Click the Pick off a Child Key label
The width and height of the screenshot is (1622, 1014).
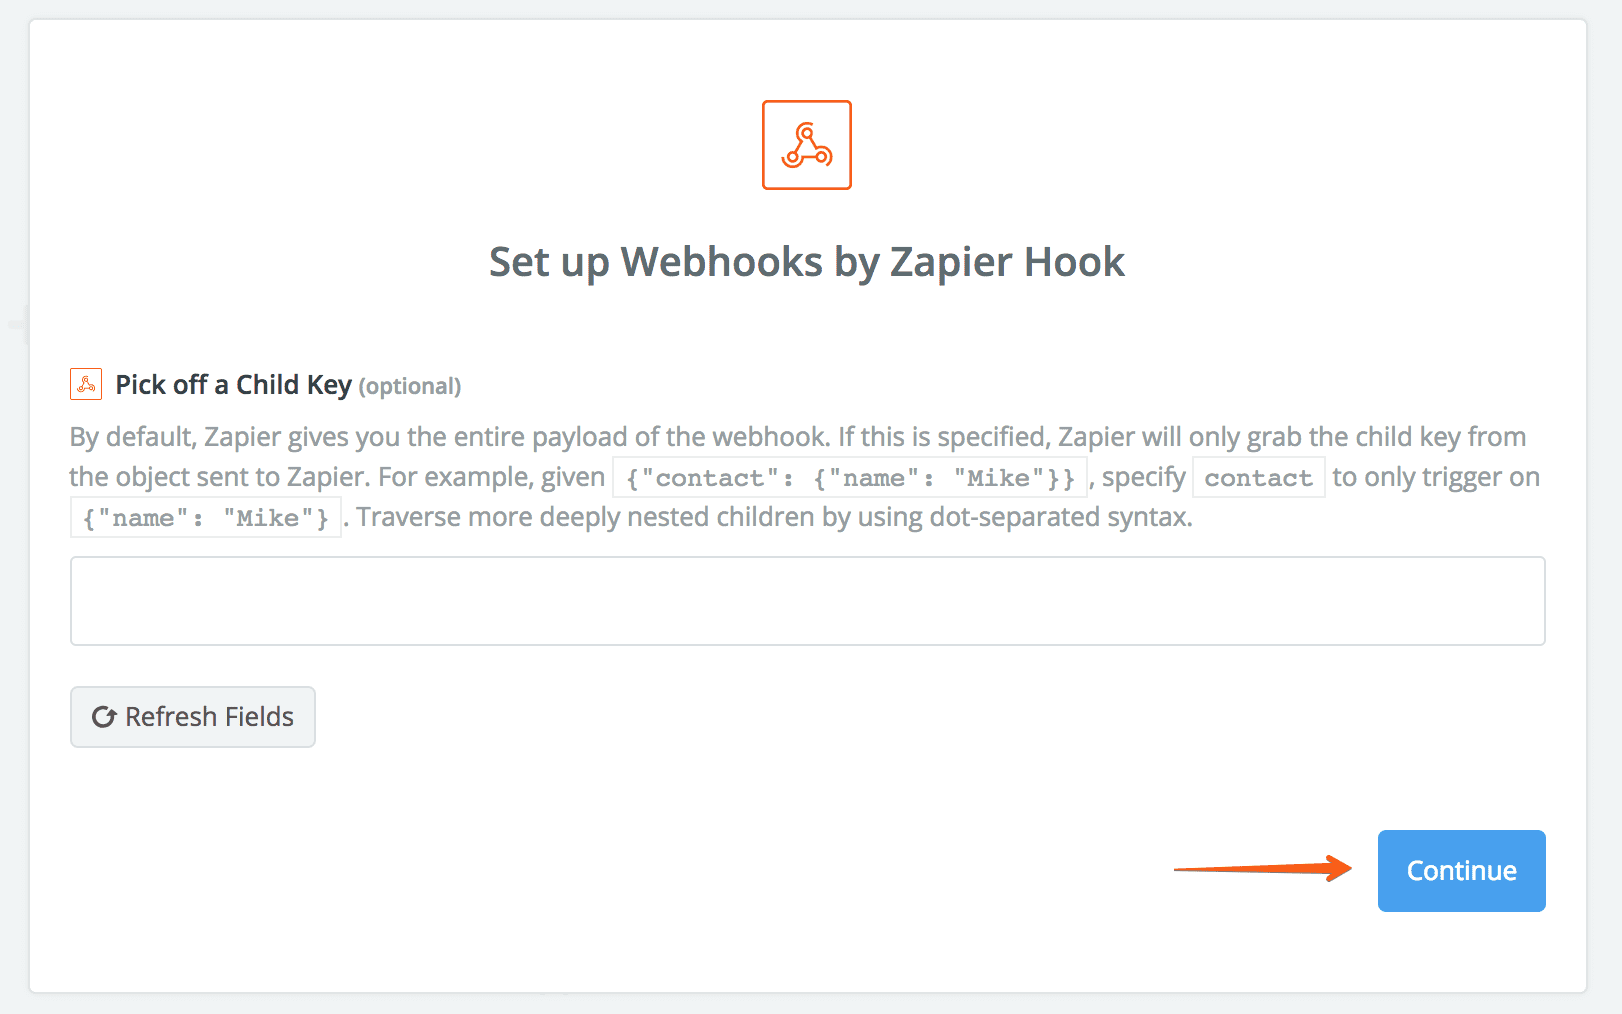point(233,384)
